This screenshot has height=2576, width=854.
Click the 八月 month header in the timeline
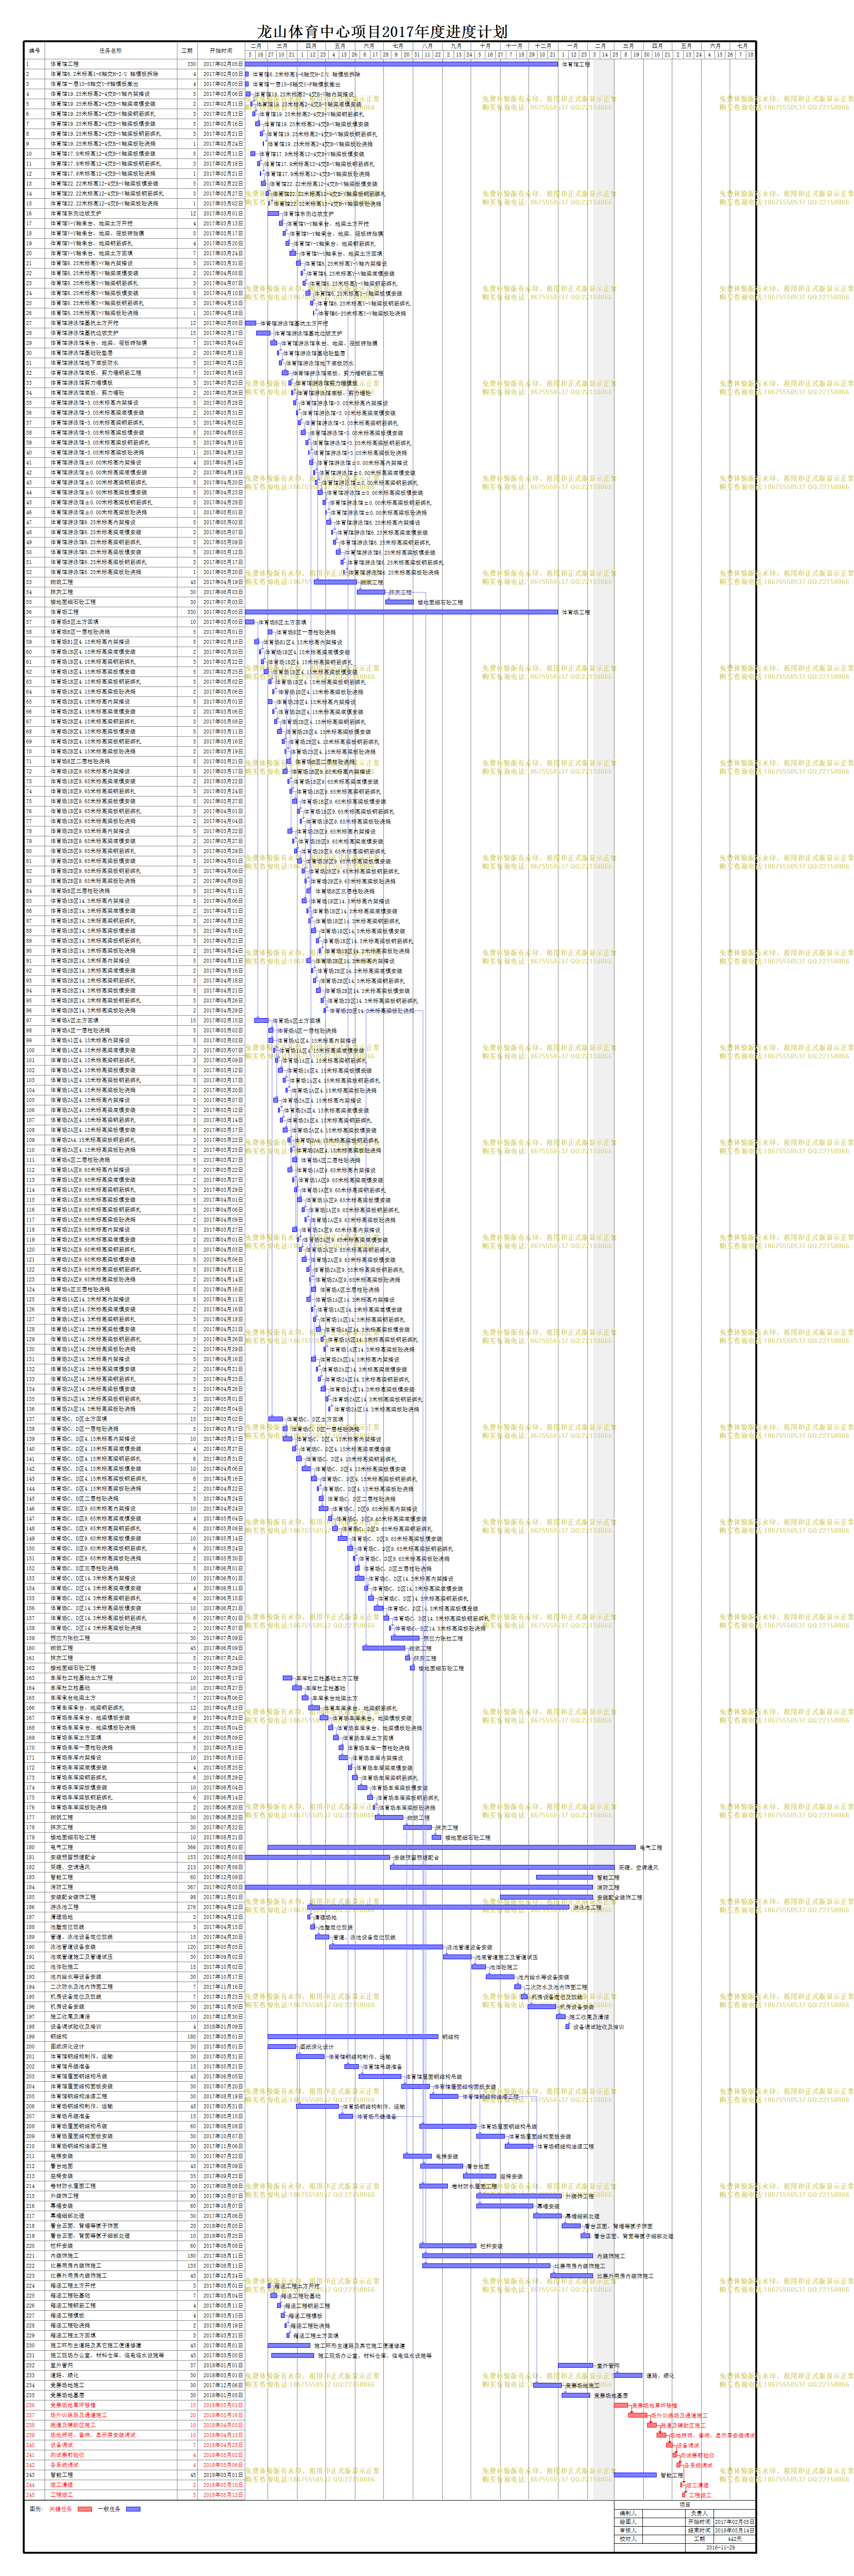coord(427,46)
